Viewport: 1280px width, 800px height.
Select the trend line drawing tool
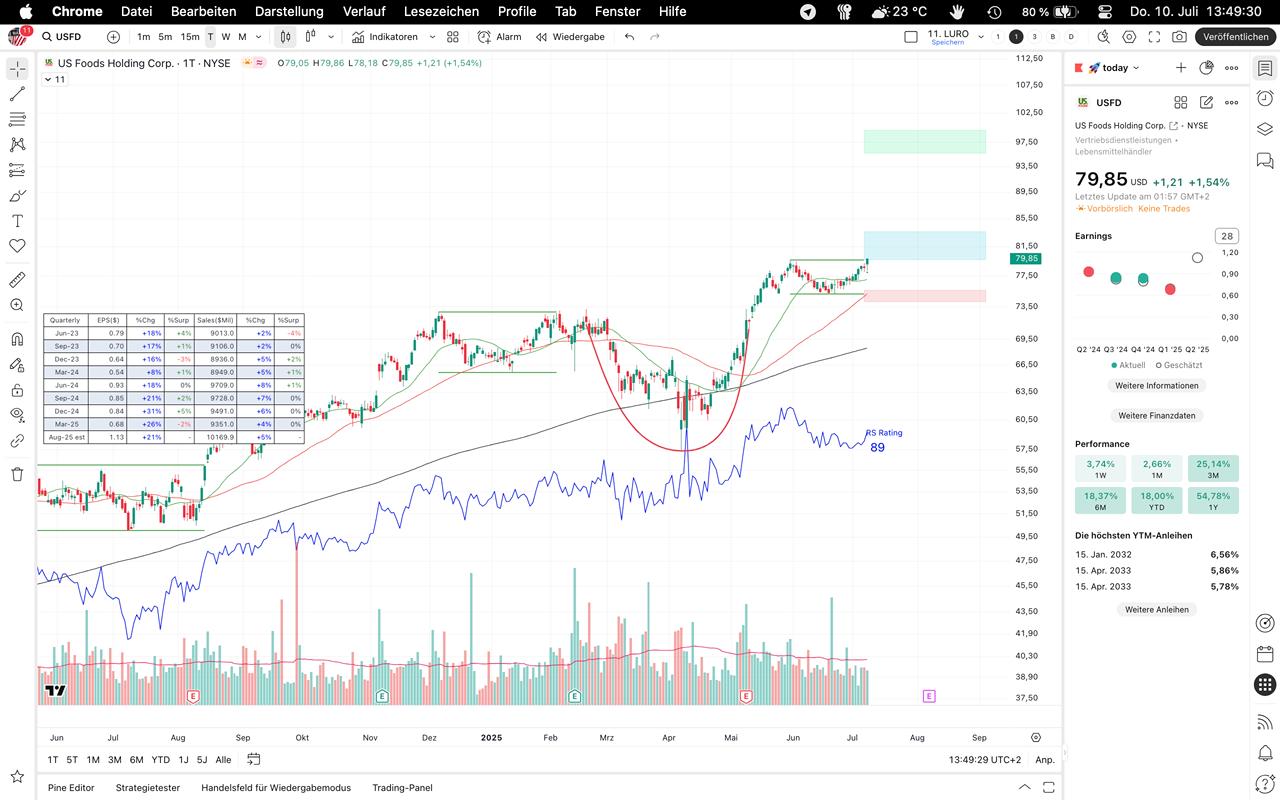[x=17, y=94]
